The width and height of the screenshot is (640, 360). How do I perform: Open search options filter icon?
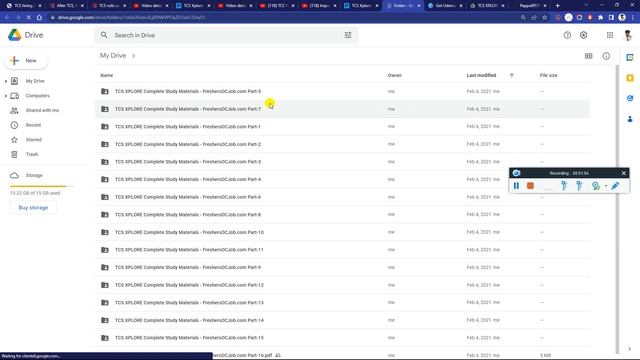point(348,35)
